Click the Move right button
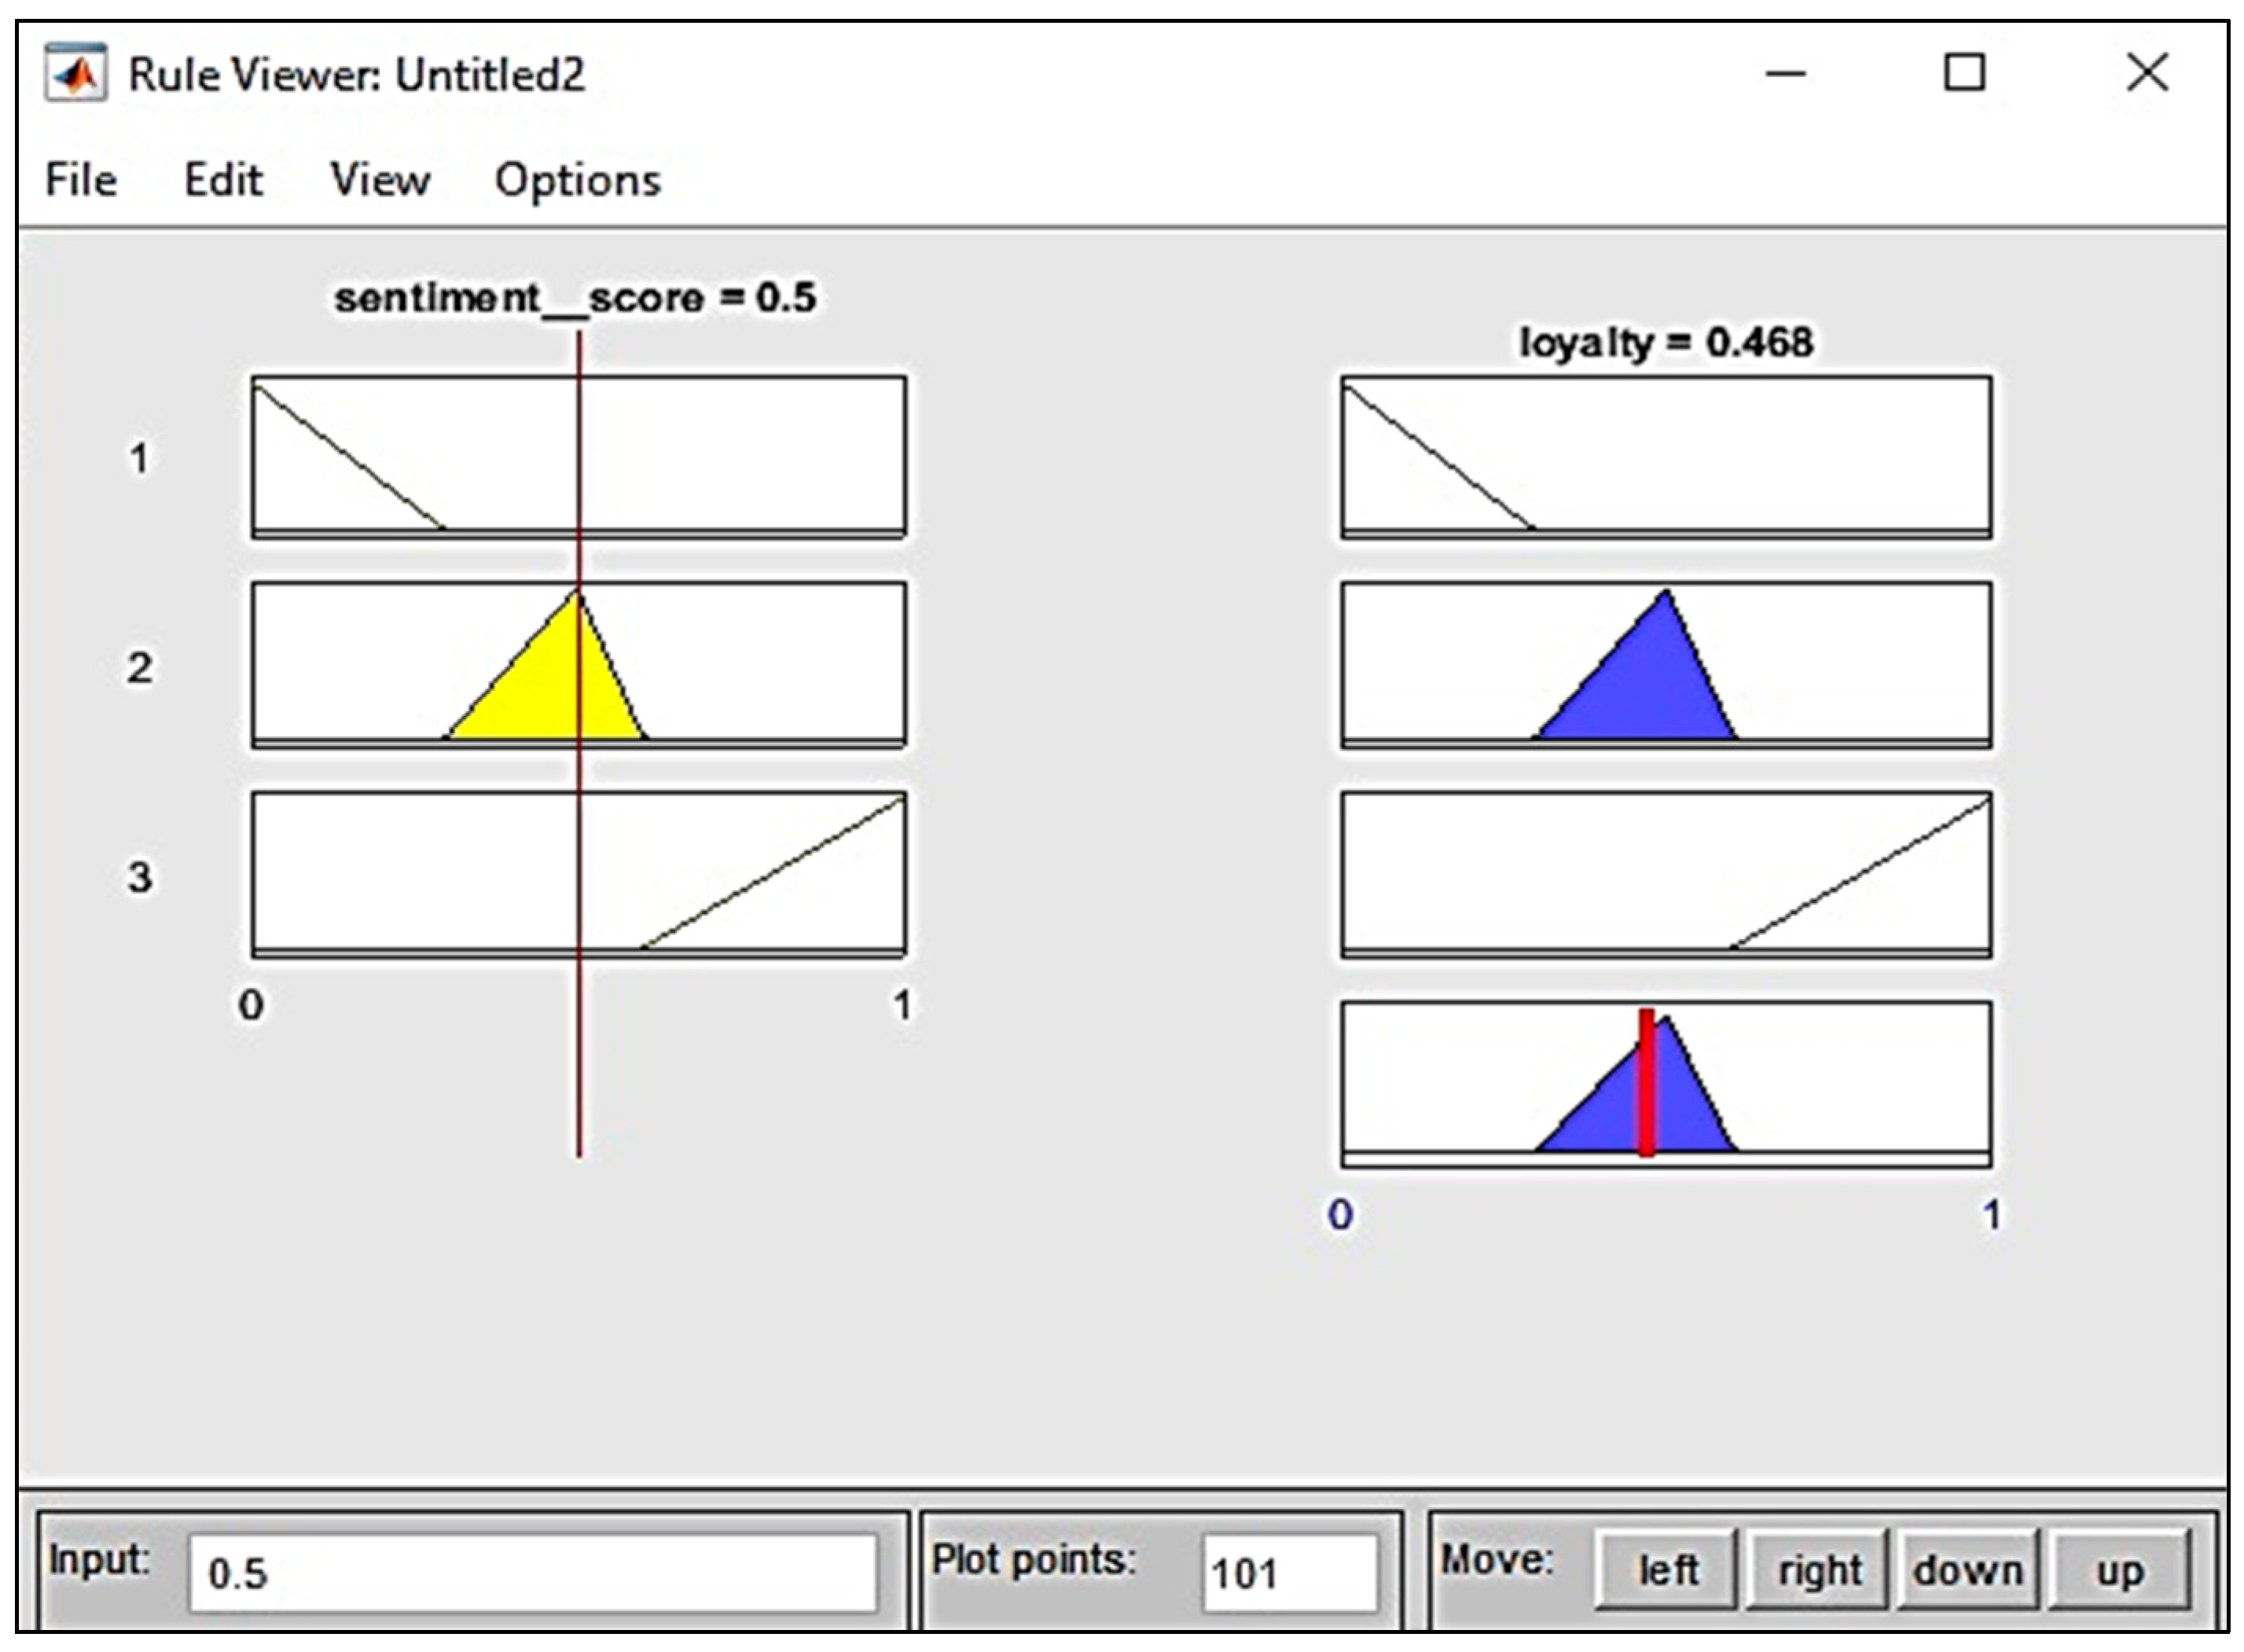 1818,1569
